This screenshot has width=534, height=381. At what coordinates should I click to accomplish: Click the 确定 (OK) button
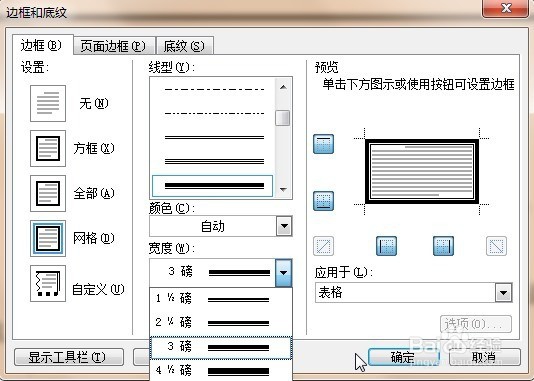404,357
